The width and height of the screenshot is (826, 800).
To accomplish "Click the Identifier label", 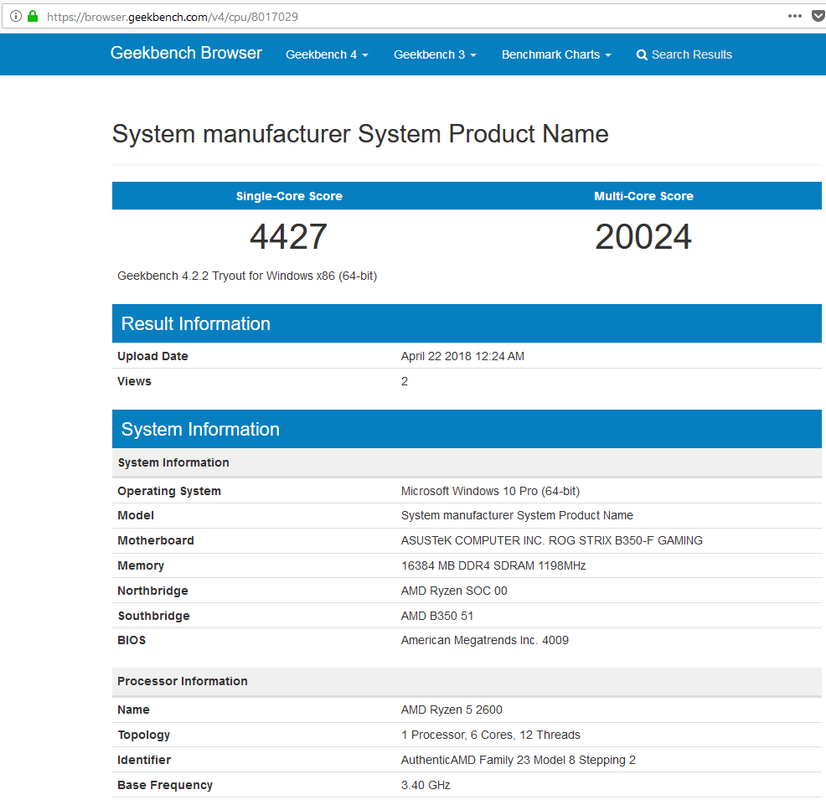I will (x=144, y=760).
